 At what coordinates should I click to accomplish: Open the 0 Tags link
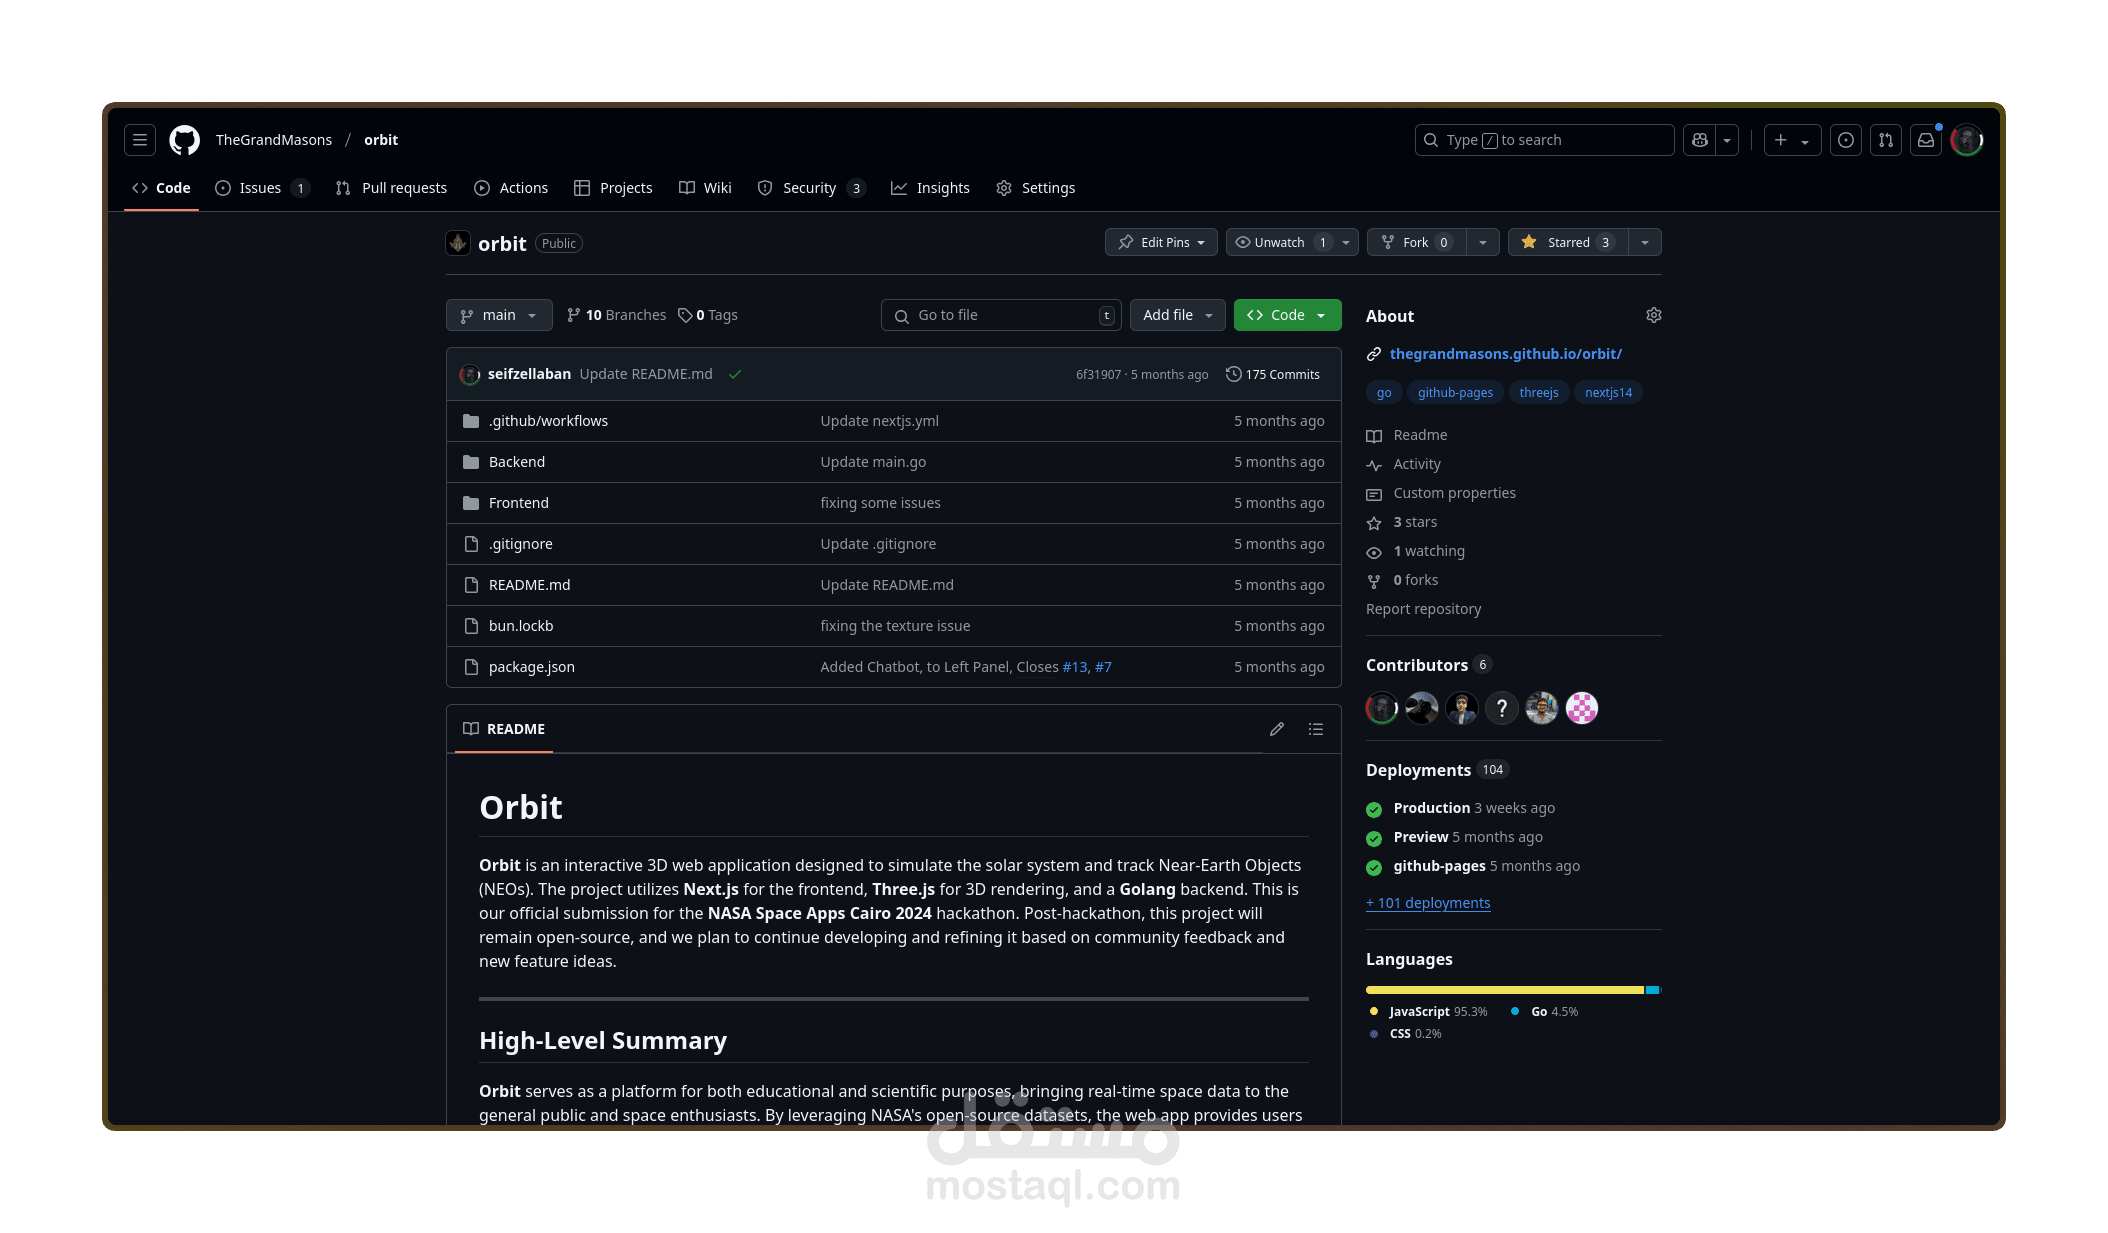708,315
